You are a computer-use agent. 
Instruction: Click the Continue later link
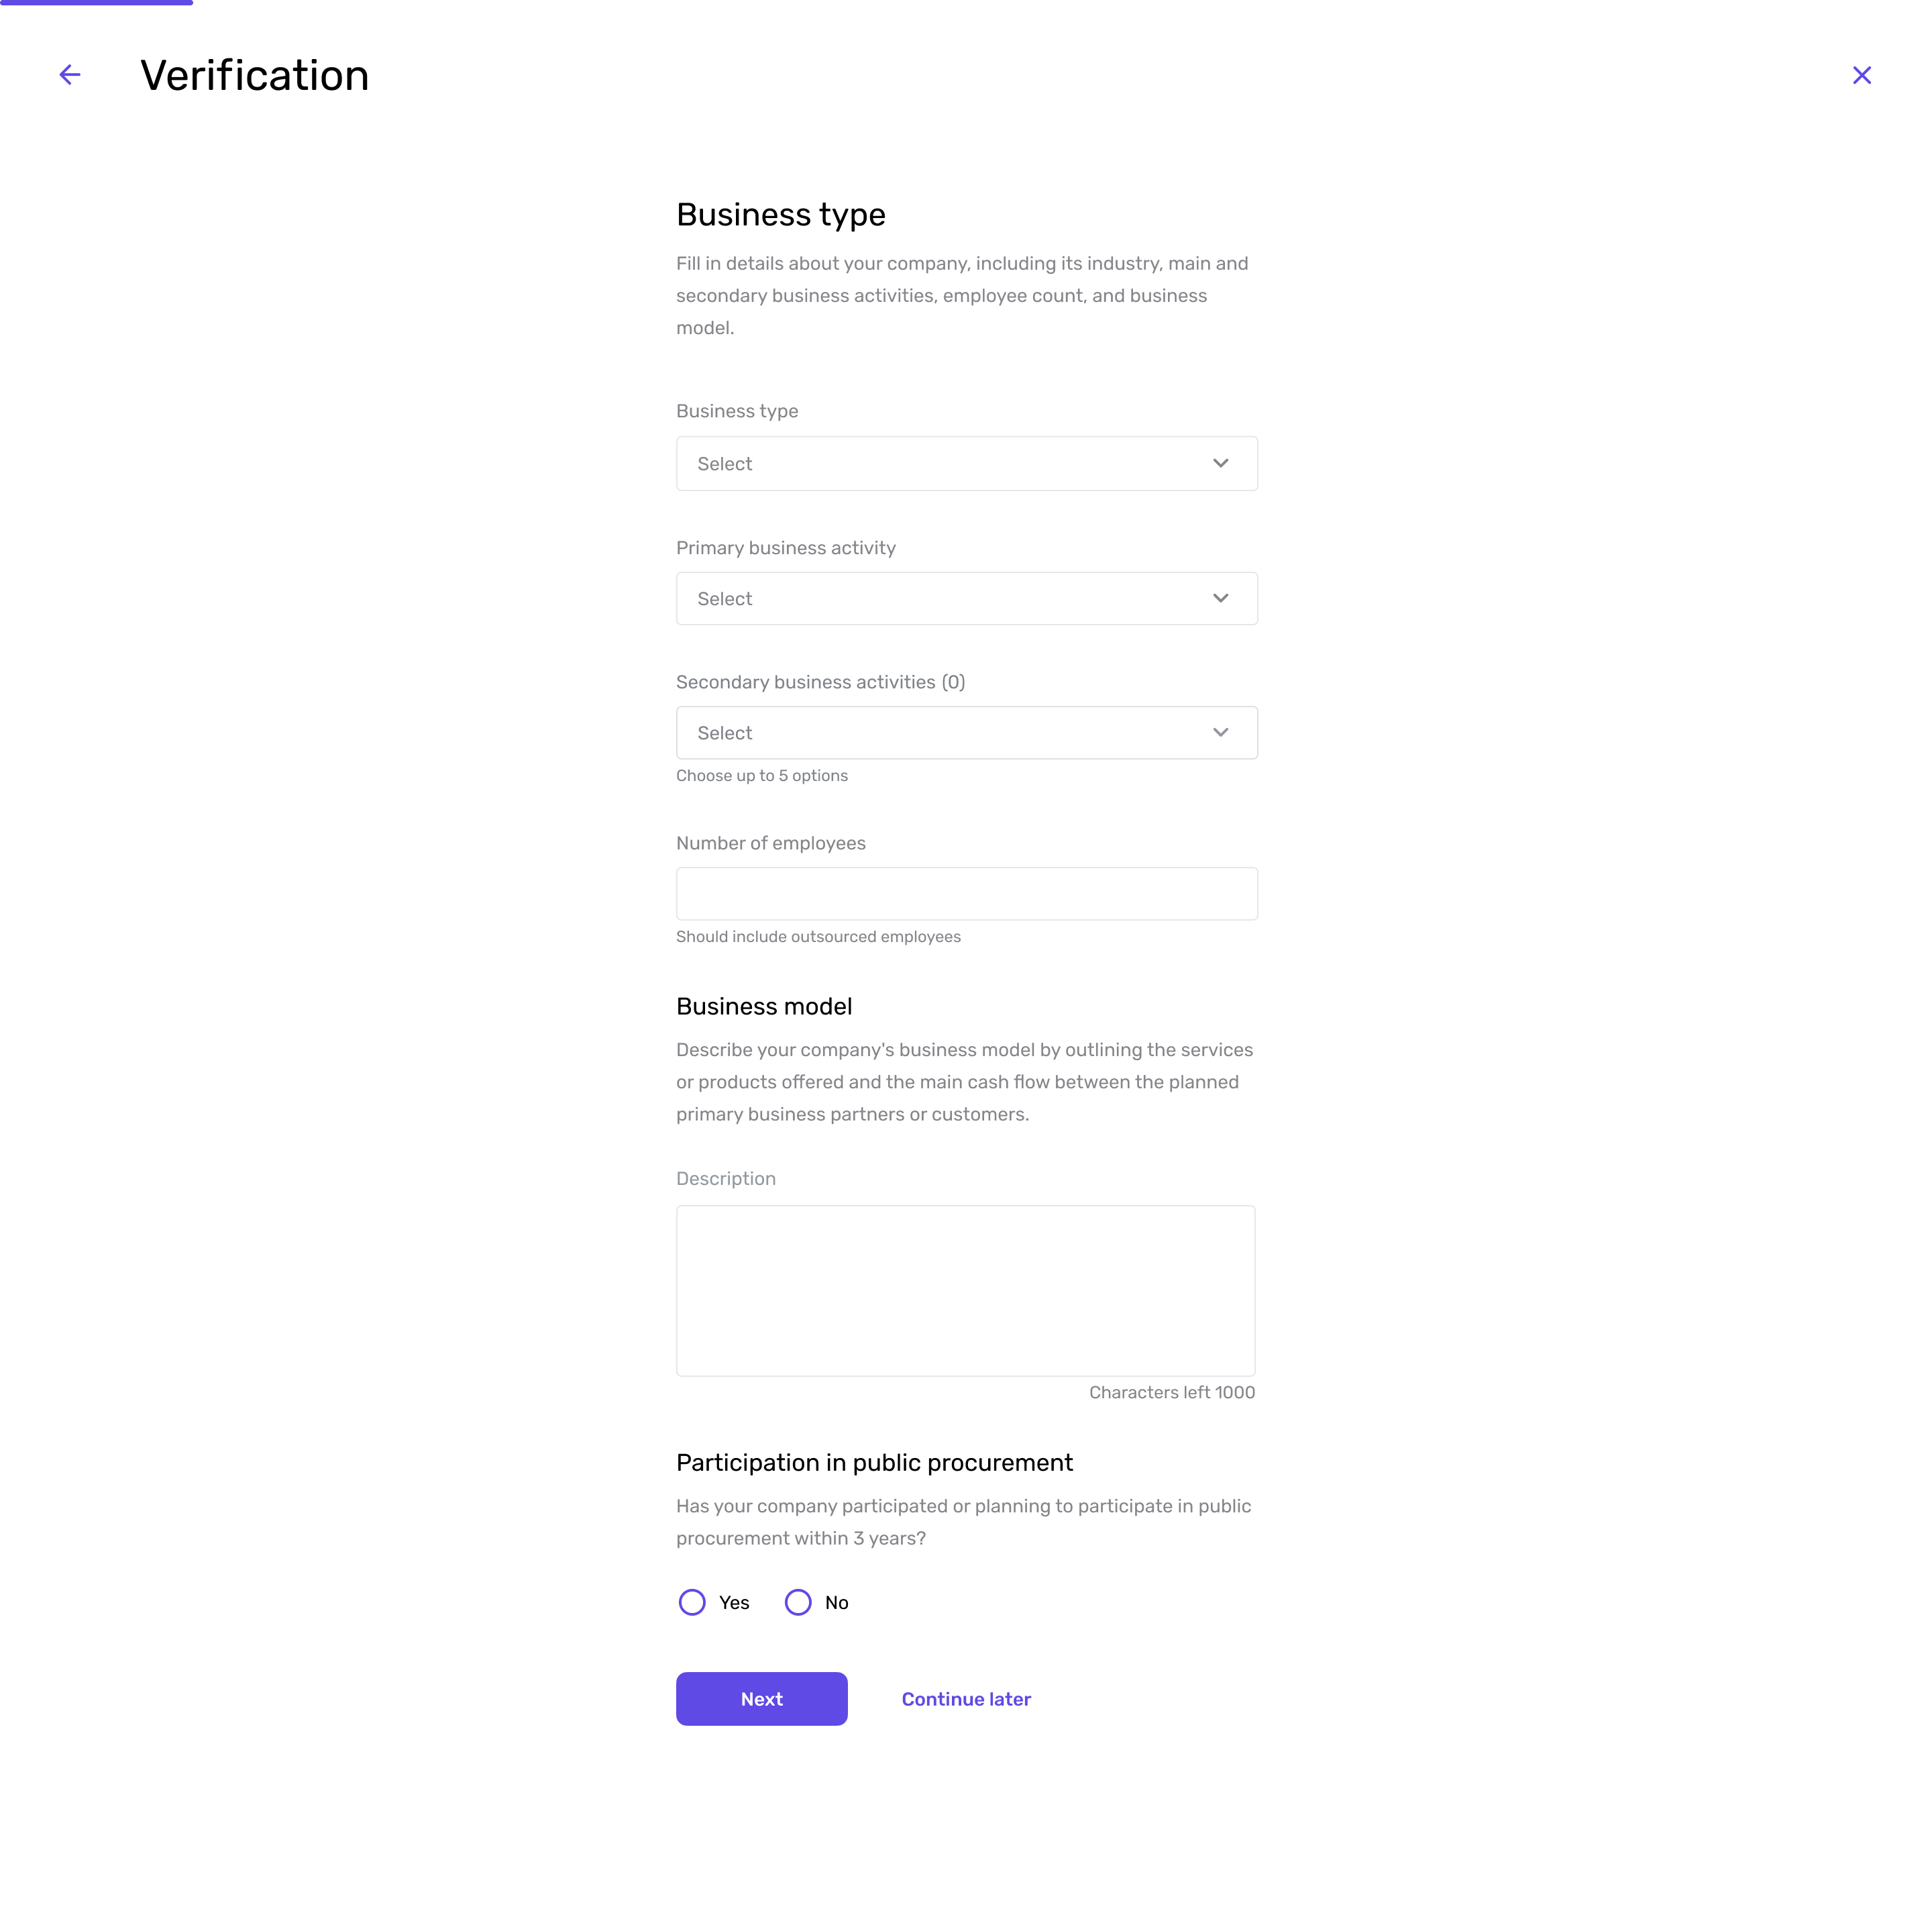click(966, 1698)
